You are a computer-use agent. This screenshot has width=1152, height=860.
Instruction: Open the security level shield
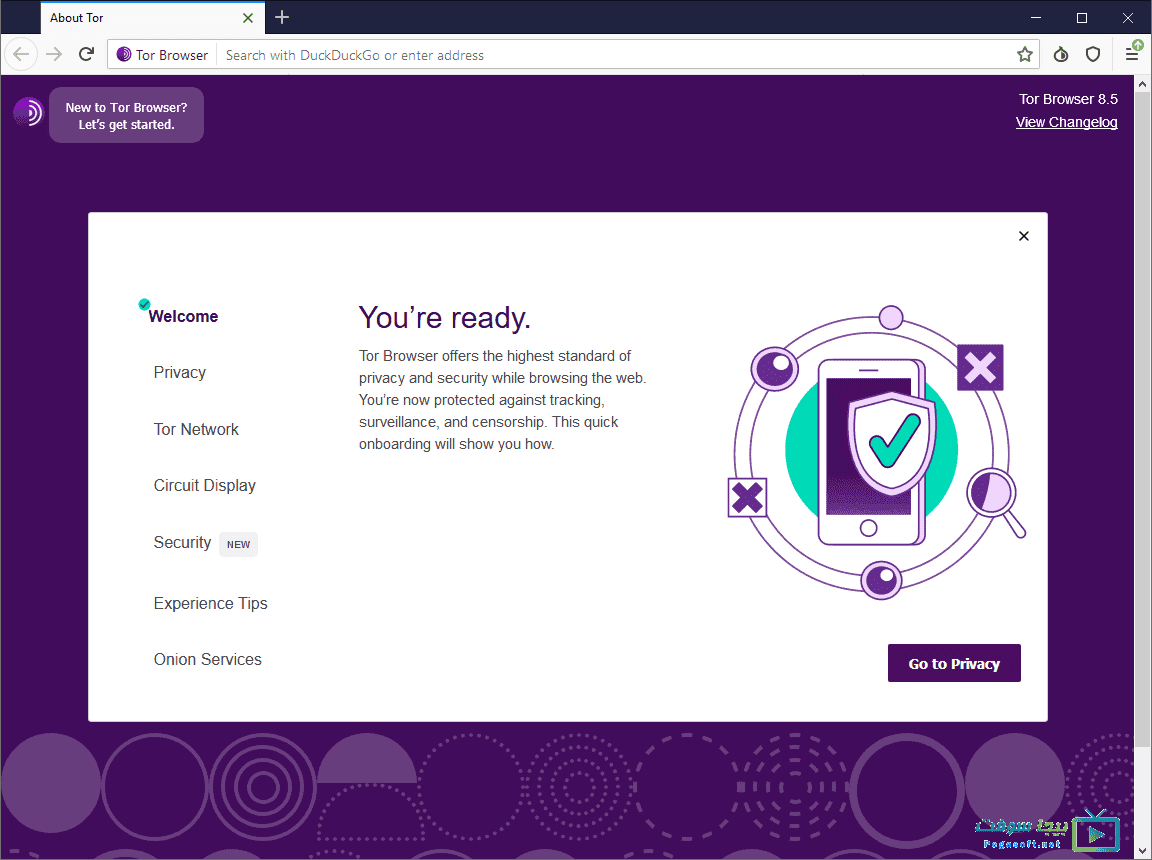(x=1092, y=54)
